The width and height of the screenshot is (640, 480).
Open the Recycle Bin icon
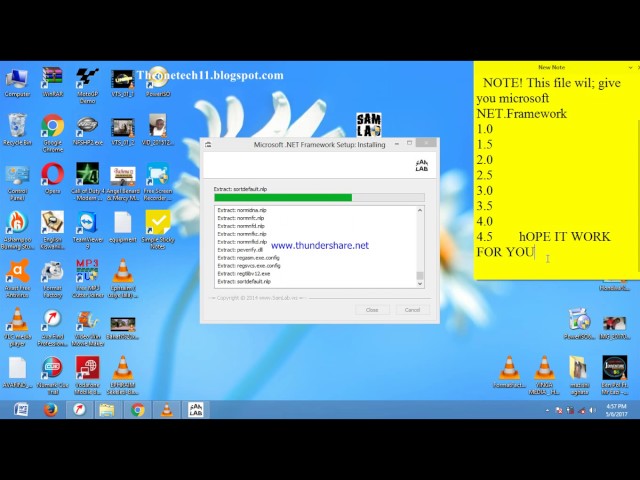[17, 130]
